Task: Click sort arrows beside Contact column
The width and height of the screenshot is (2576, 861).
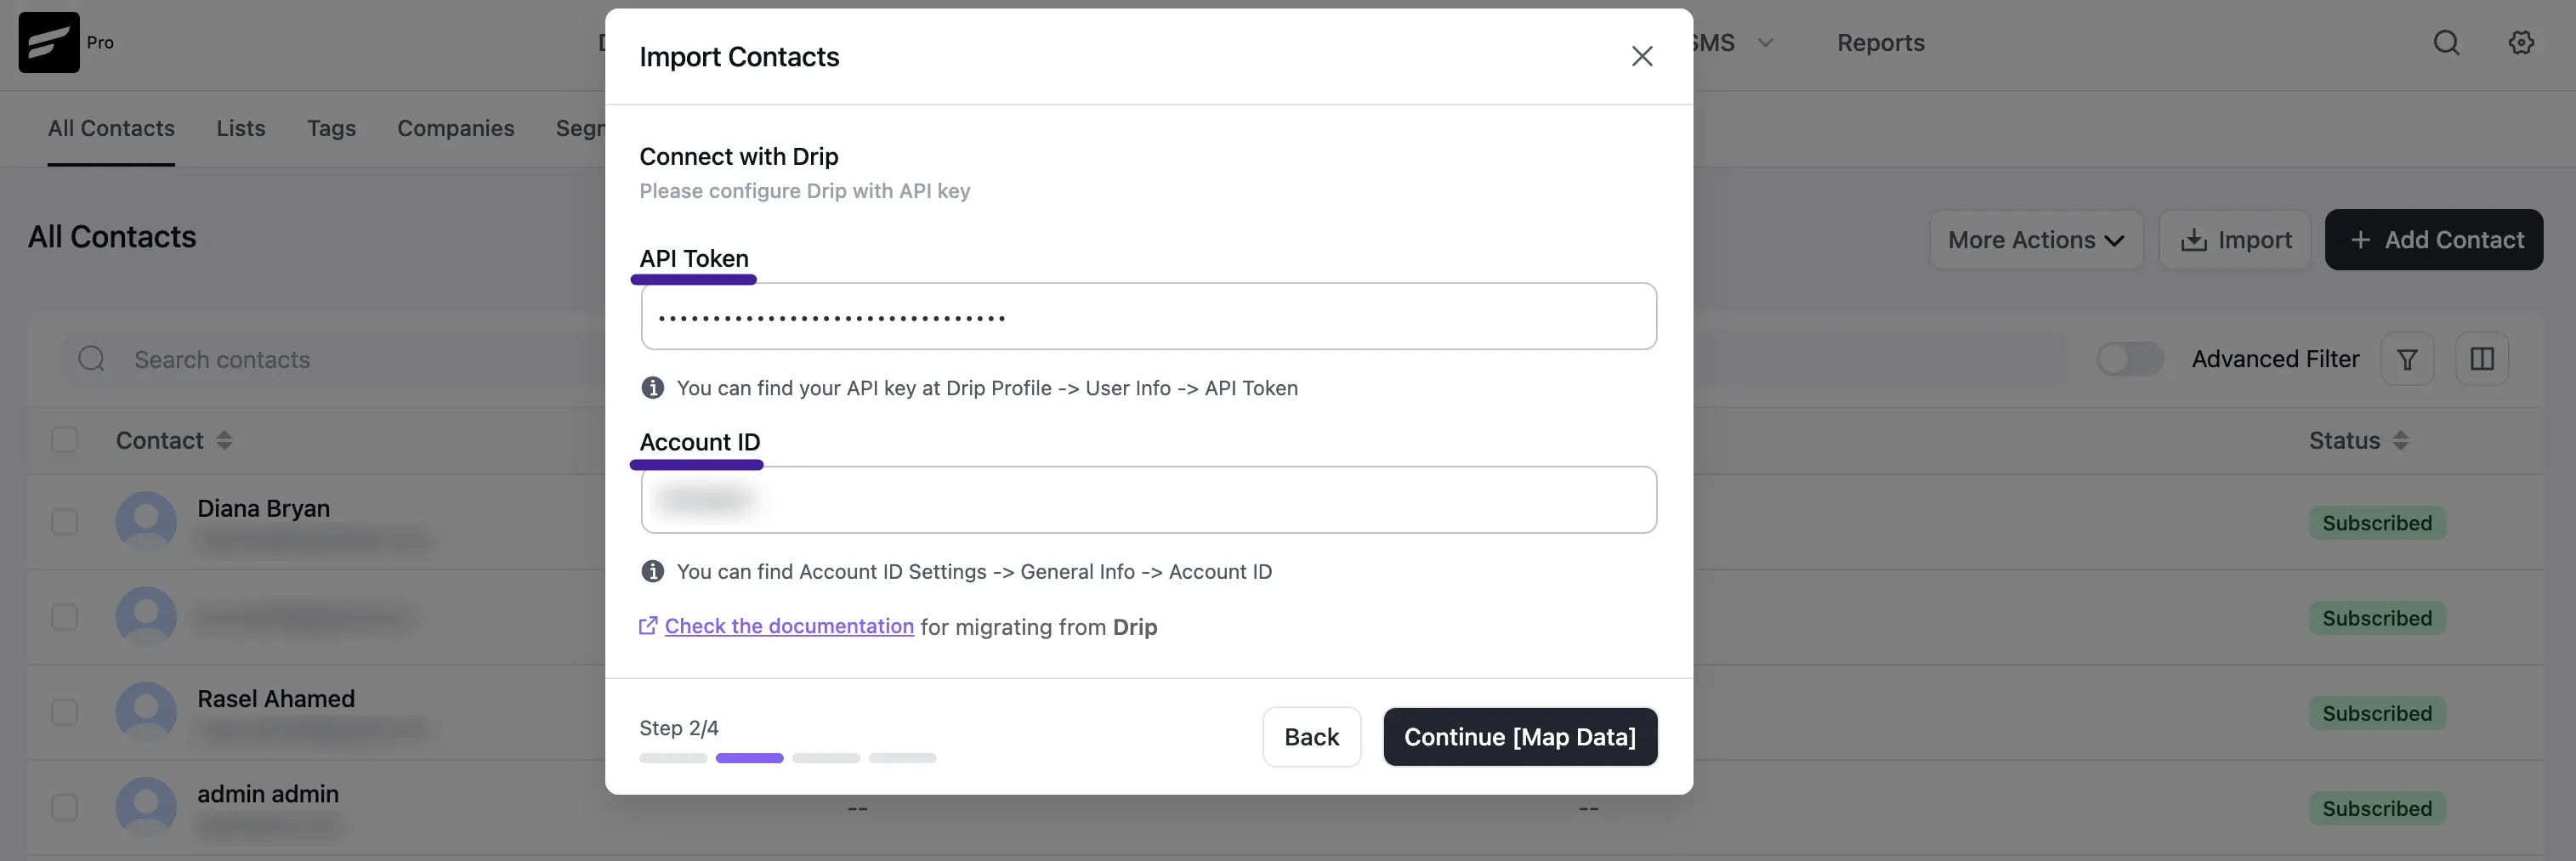Action: (x=224, y=441)
